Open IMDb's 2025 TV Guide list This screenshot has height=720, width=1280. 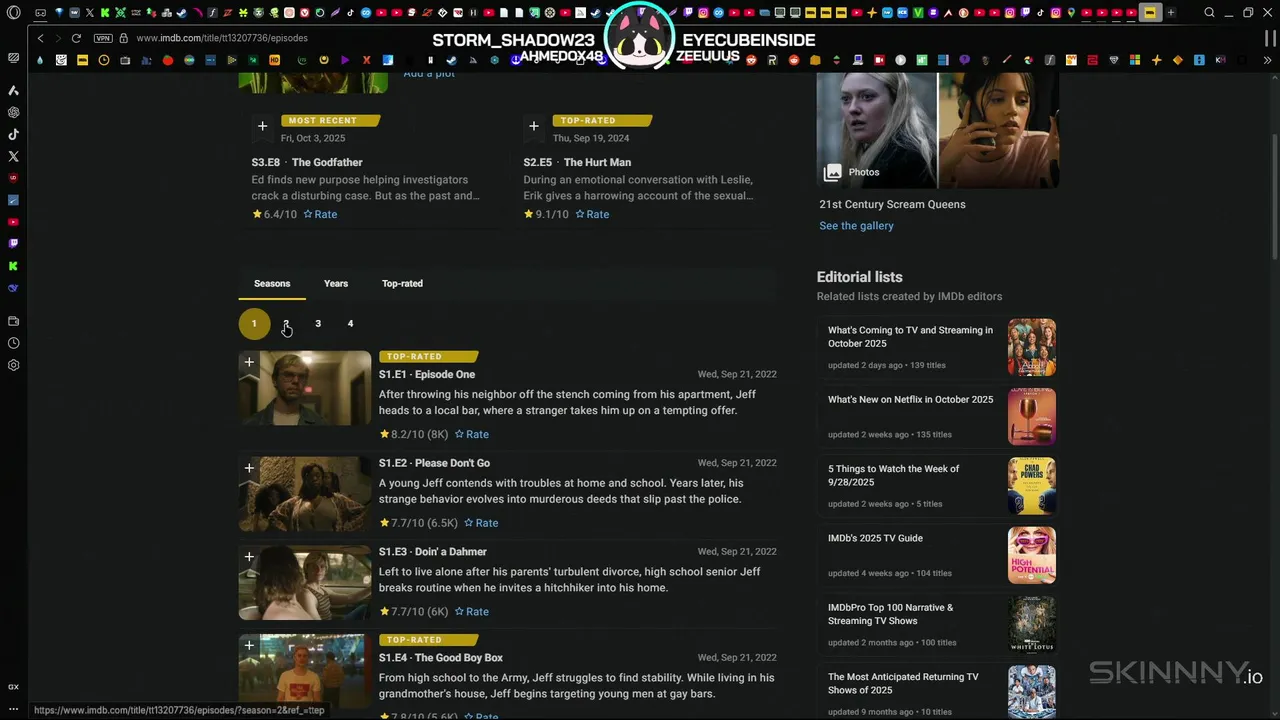875,539
